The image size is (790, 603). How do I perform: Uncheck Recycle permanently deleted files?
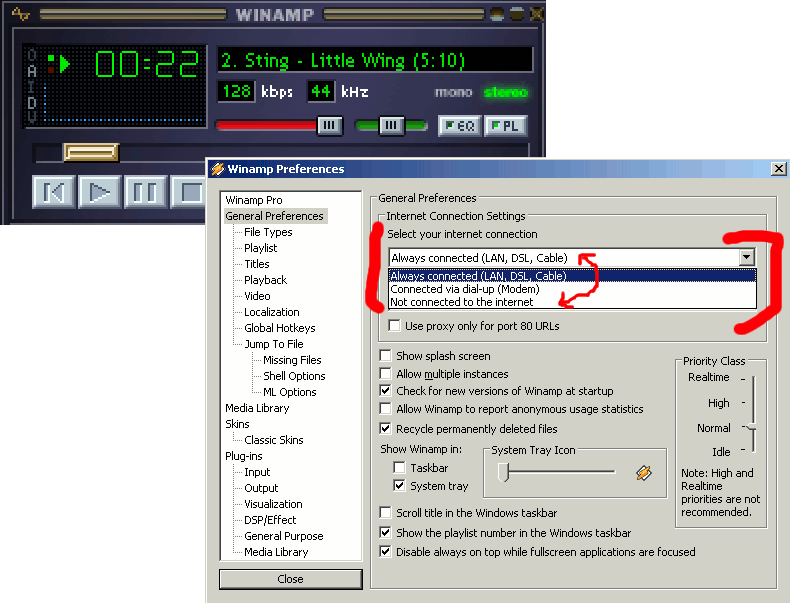click(x=385, y=429)
